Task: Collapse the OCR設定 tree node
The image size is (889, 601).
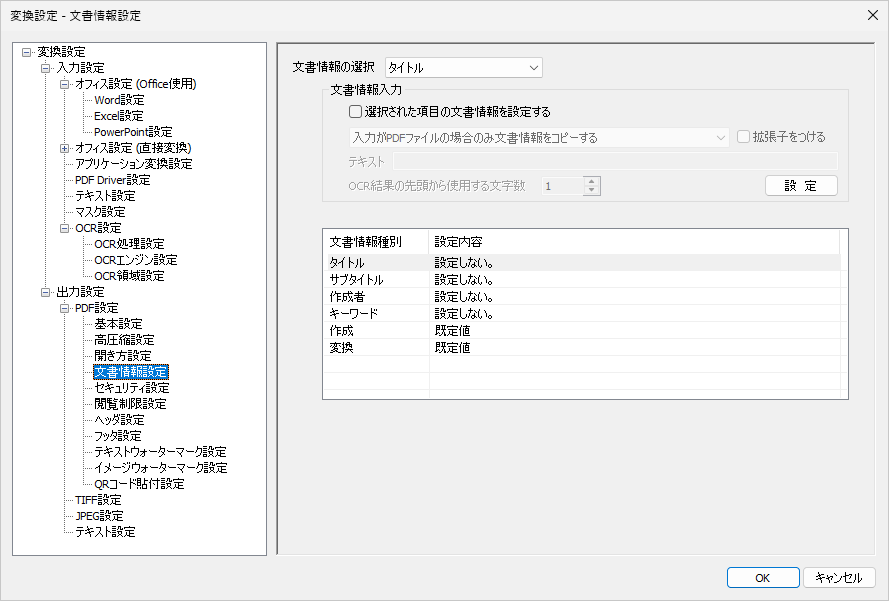Action: (64, 228)
